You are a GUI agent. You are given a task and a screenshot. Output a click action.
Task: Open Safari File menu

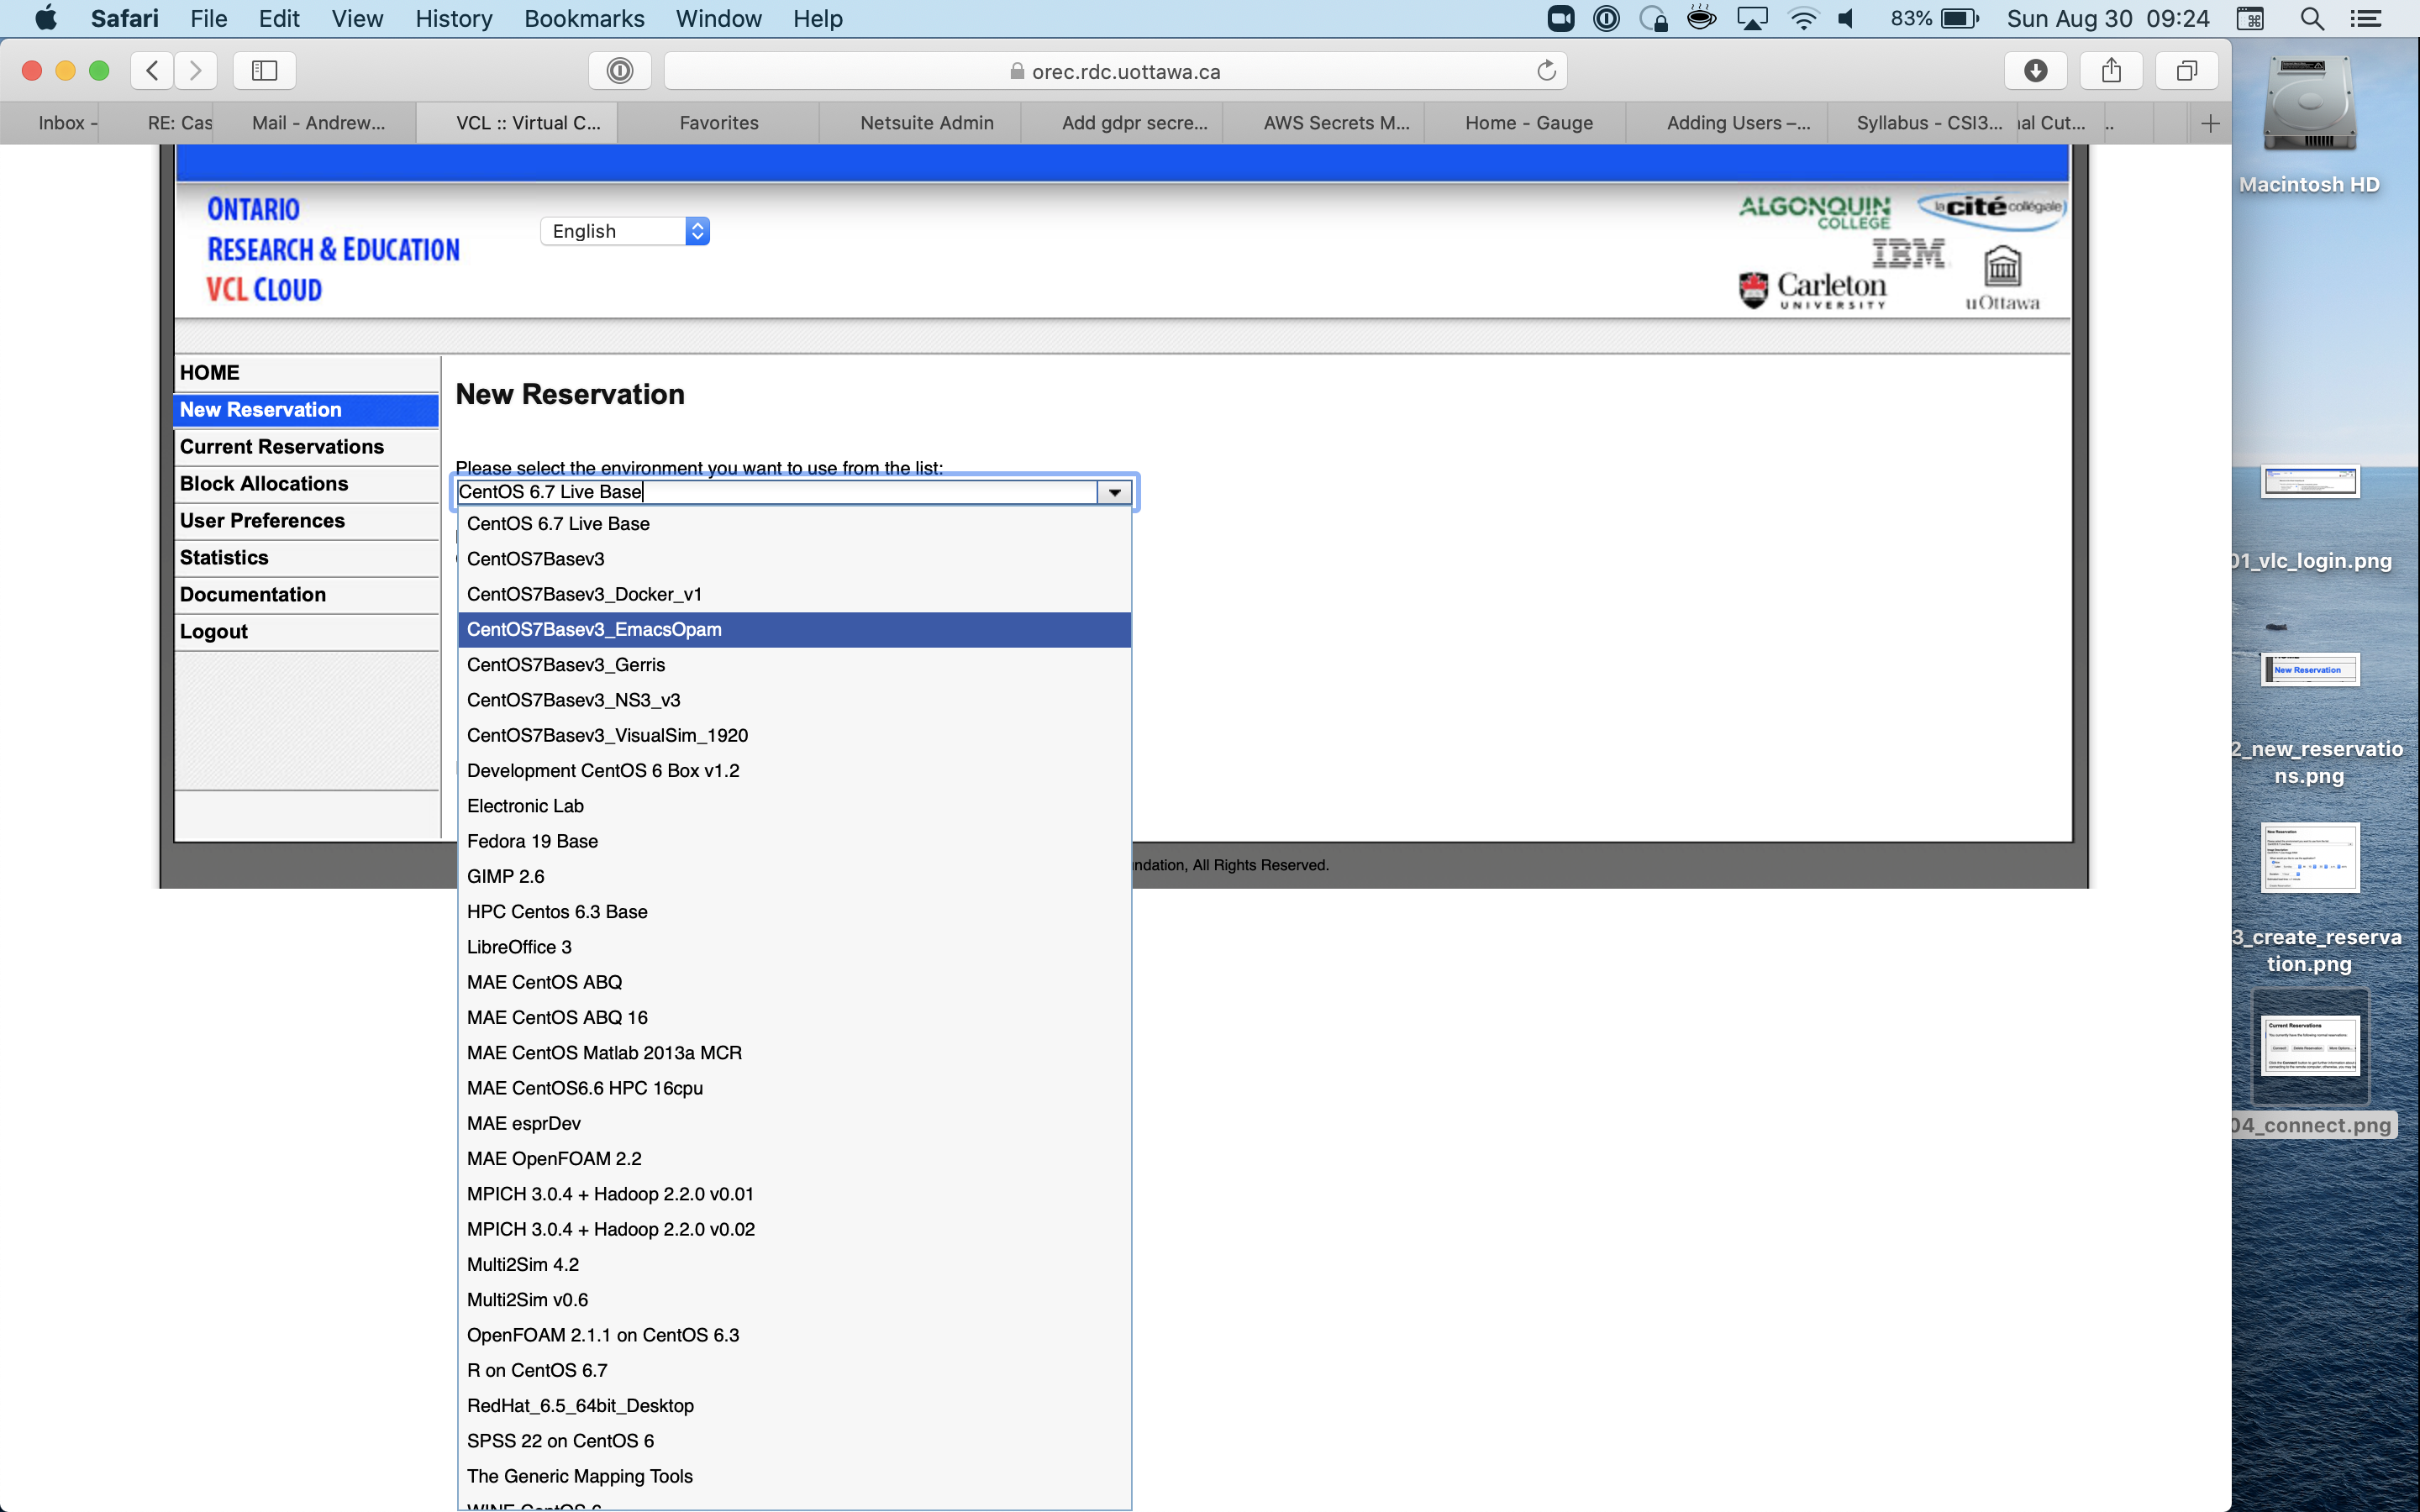(208, 18)
